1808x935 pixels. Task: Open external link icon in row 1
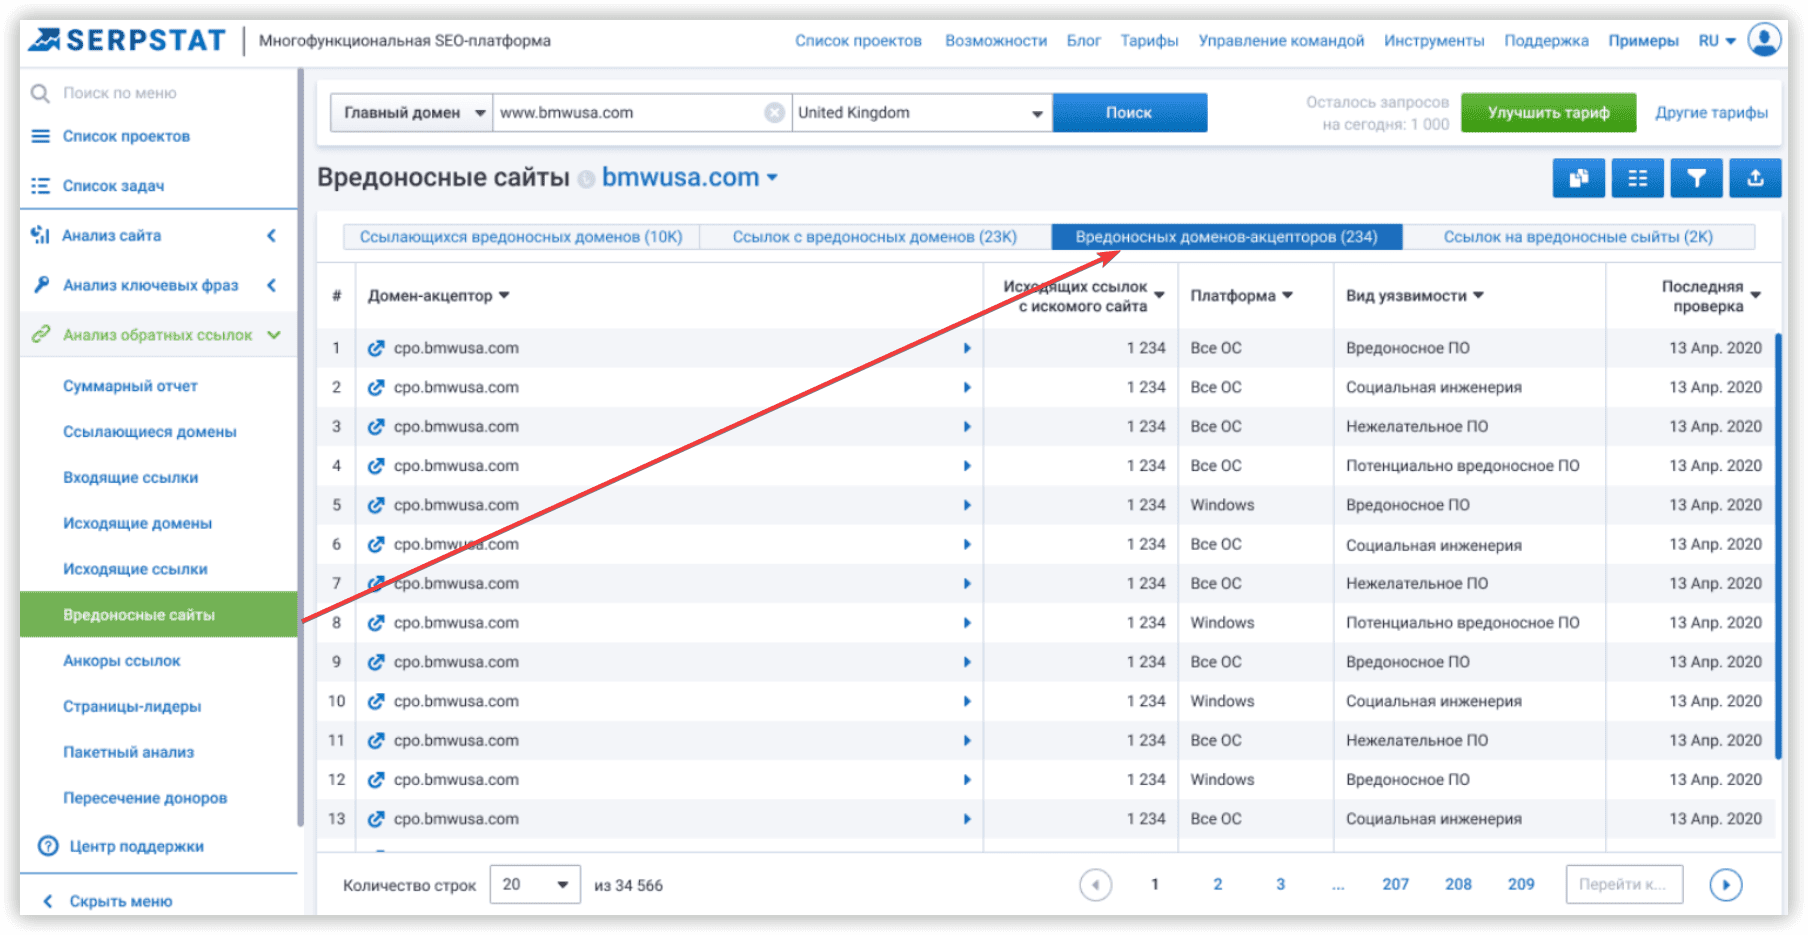point(376,349)
